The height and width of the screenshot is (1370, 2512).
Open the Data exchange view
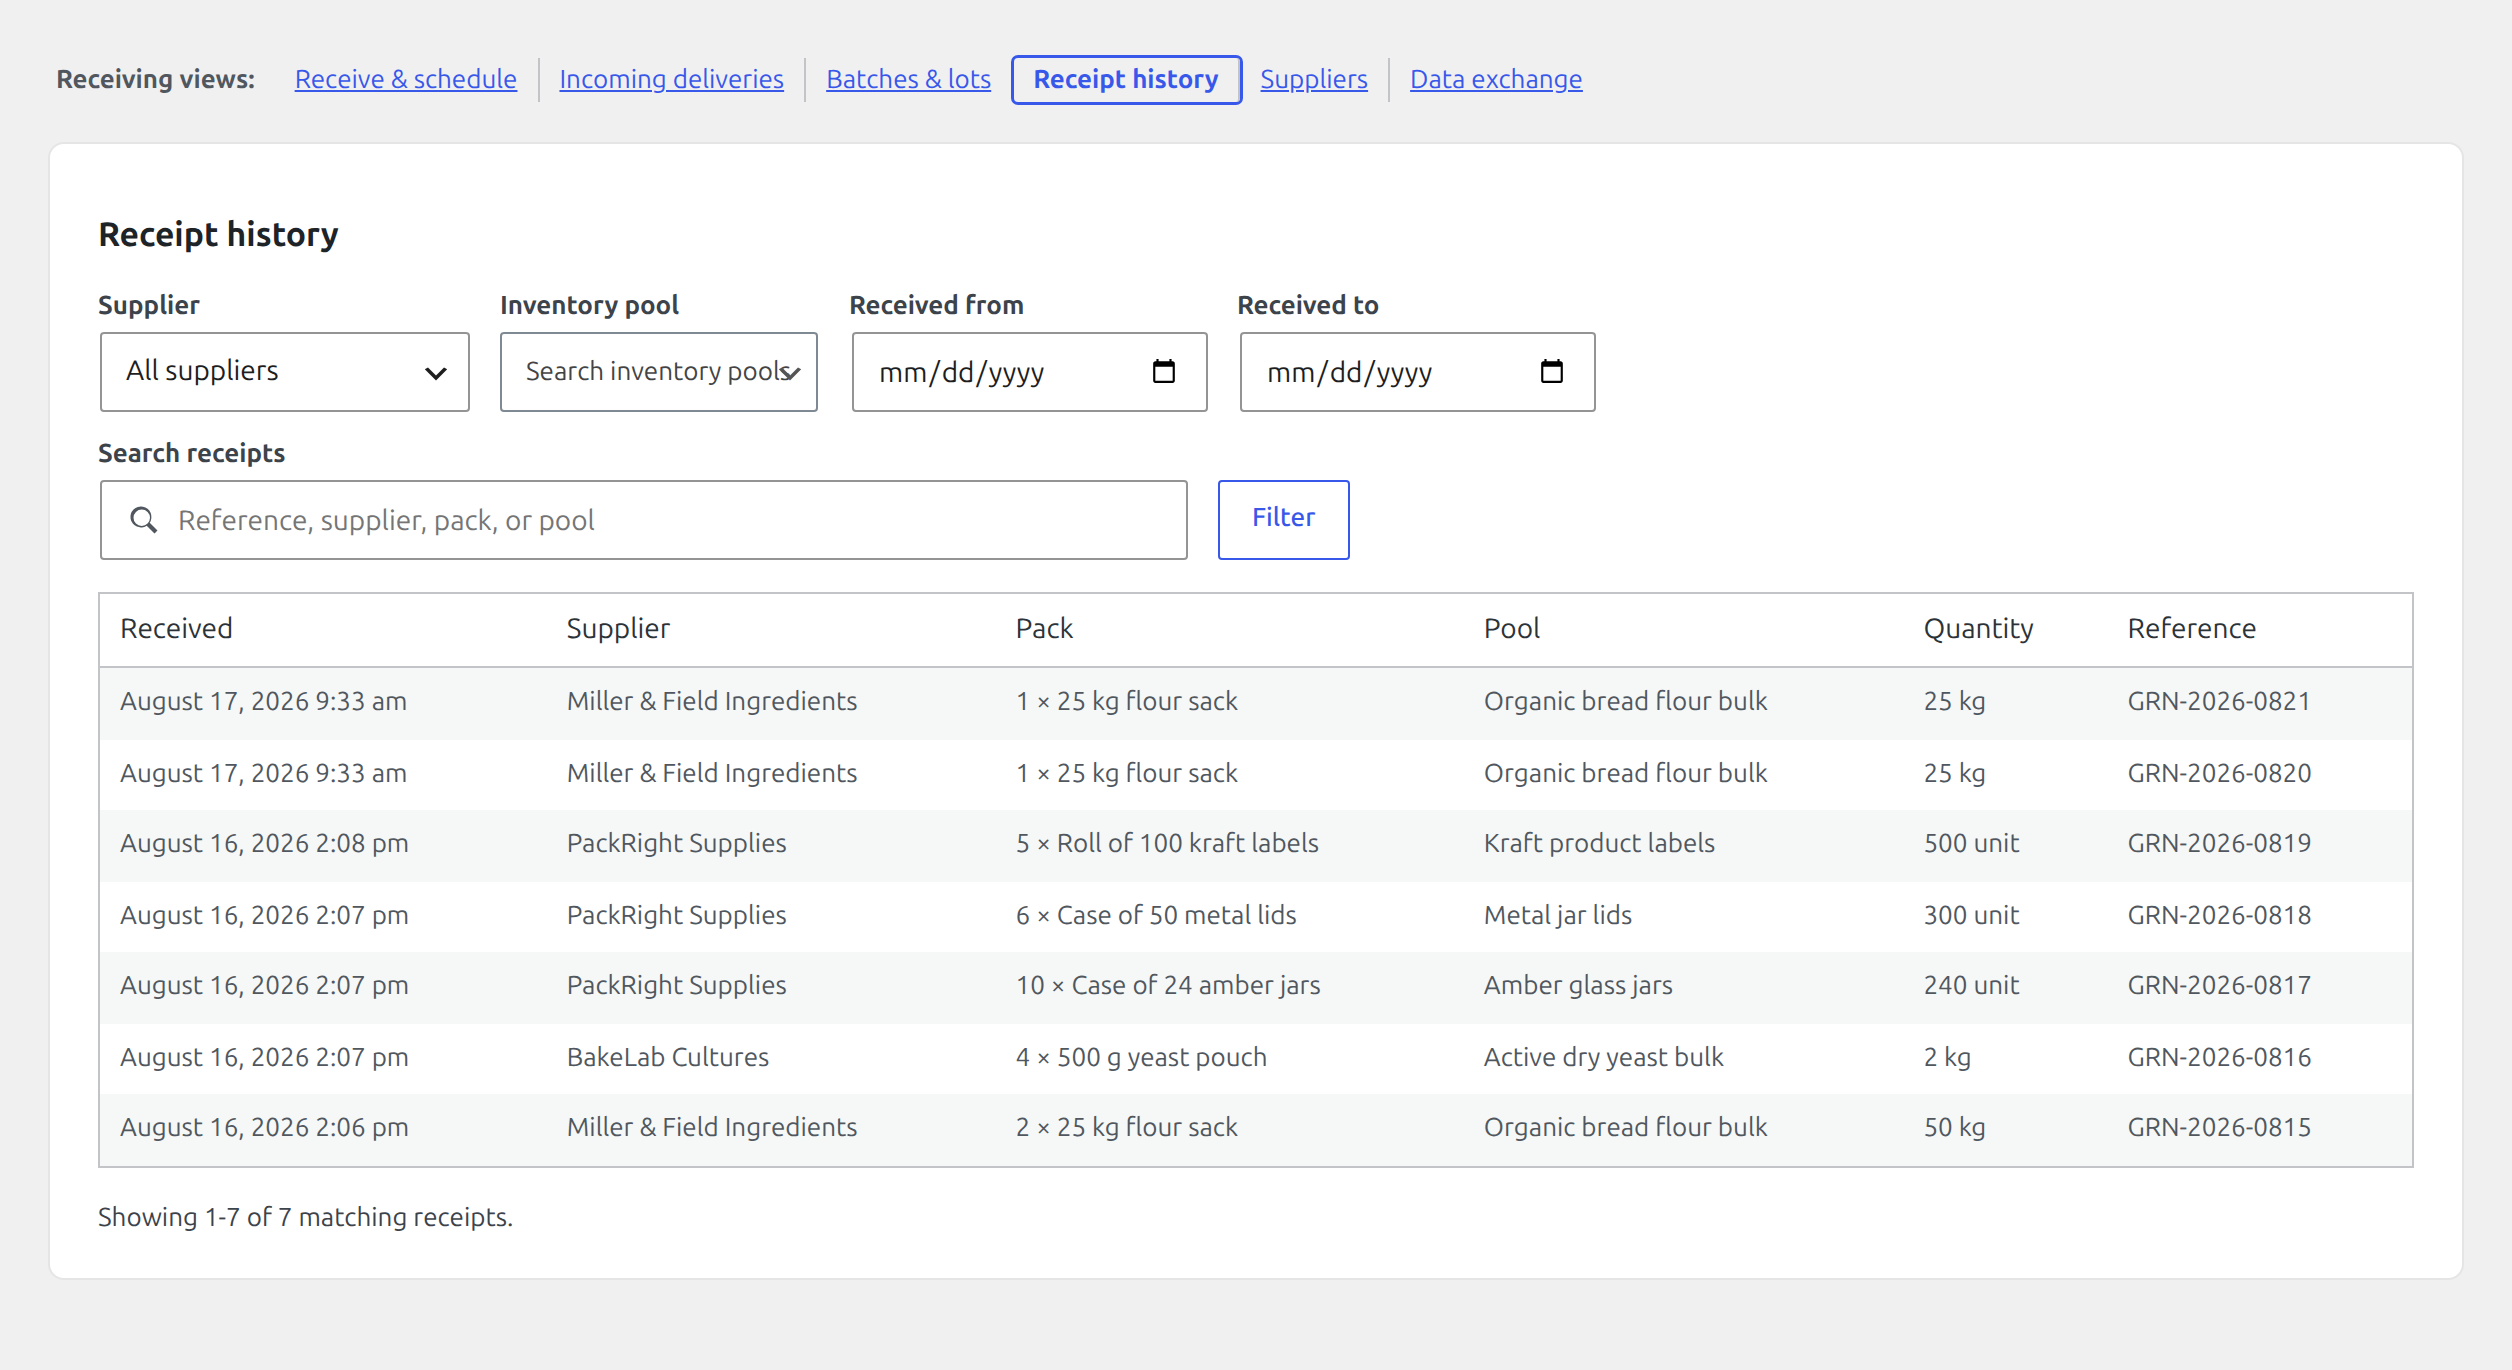coord(1495,79)
